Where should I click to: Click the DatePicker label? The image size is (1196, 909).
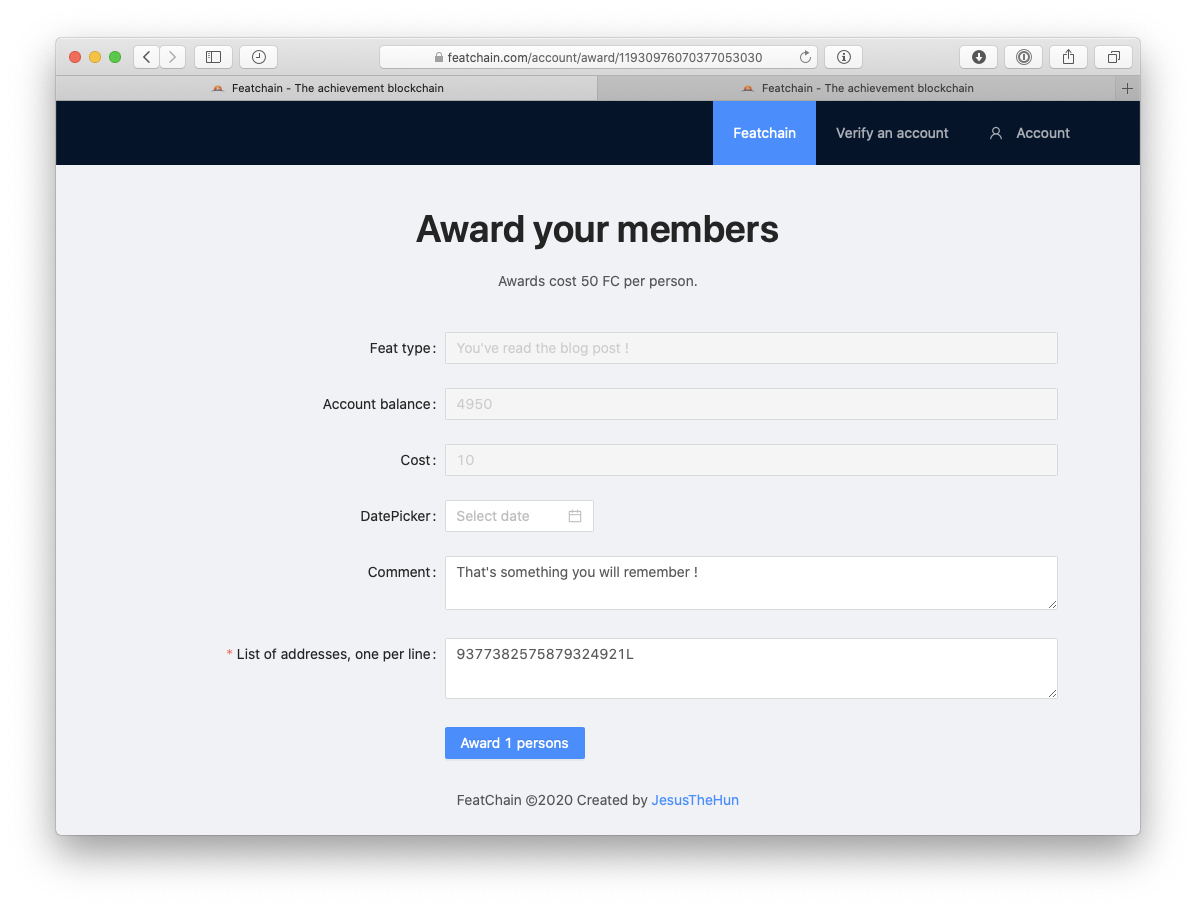396,516
